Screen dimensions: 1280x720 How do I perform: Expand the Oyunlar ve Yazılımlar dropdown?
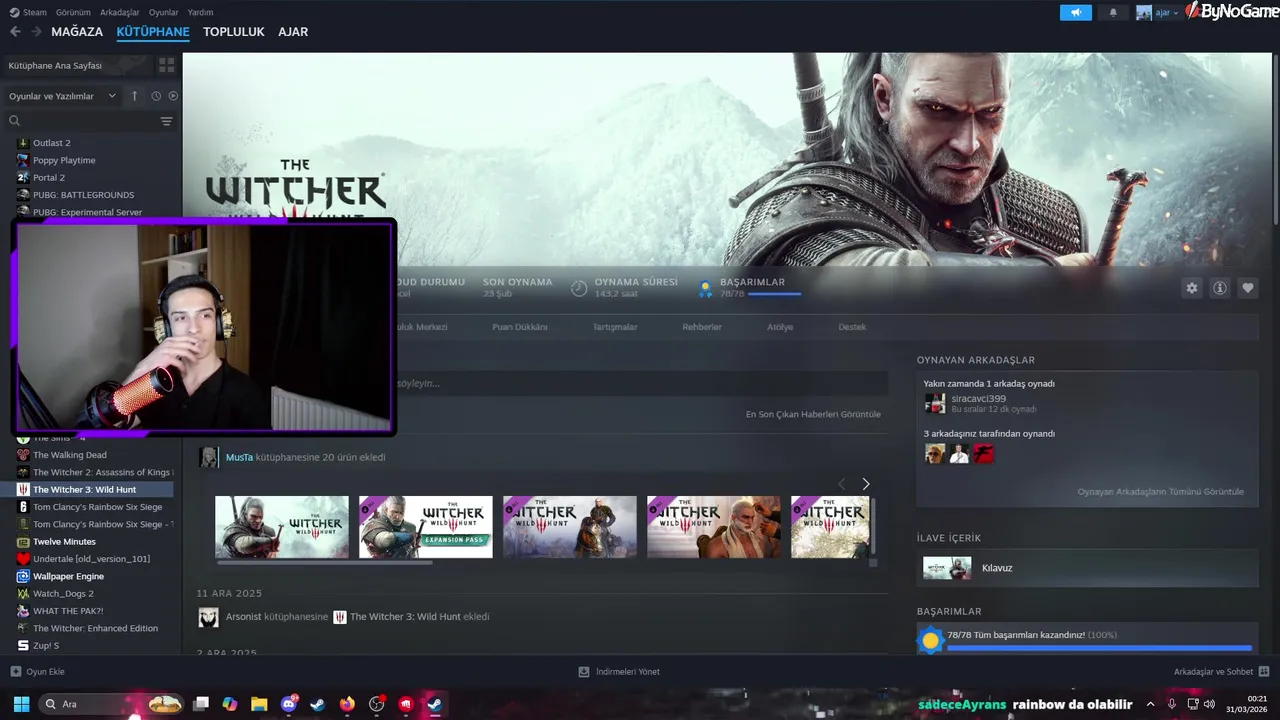pos(63,96)
